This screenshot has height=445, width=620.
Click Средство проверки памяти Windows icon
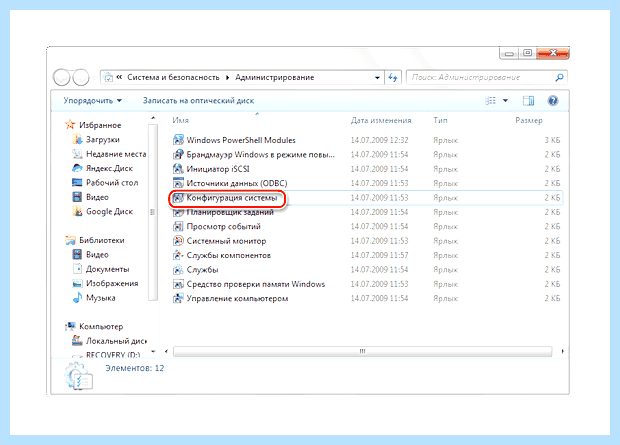[178, 284]
